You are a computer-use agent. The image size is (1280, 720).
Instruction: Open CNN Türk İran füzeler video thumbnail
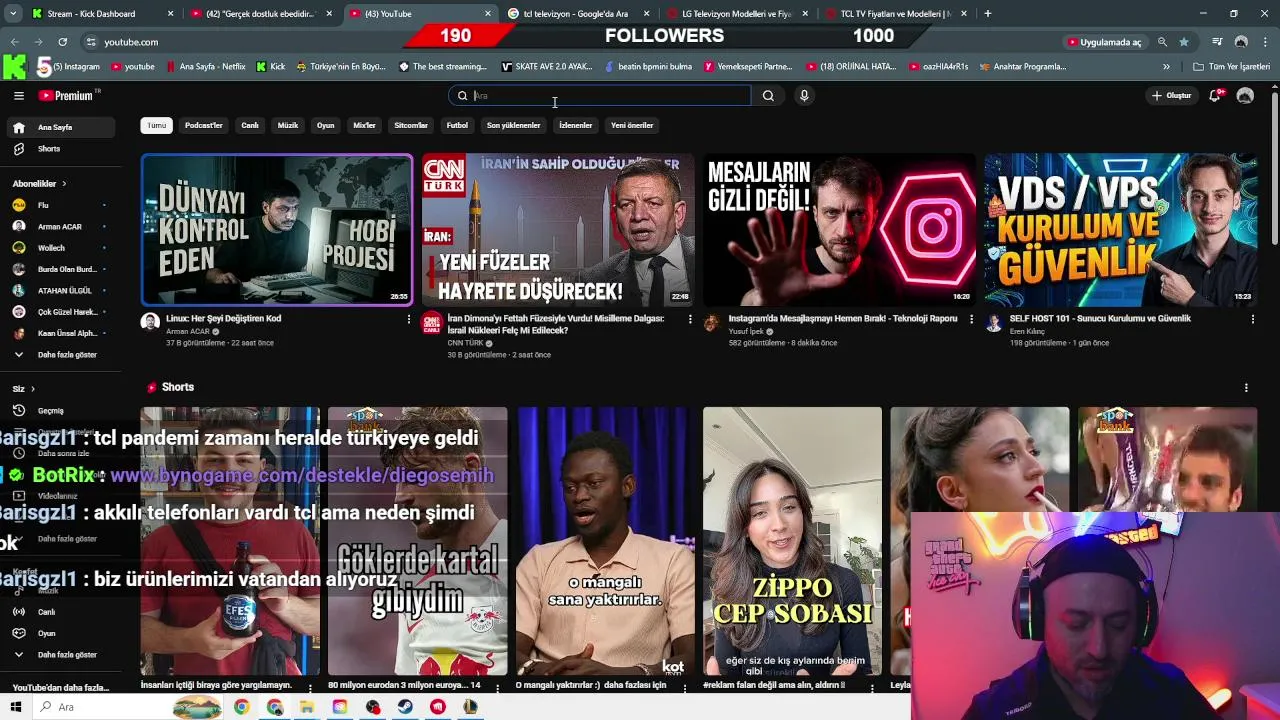click(558, 230)
